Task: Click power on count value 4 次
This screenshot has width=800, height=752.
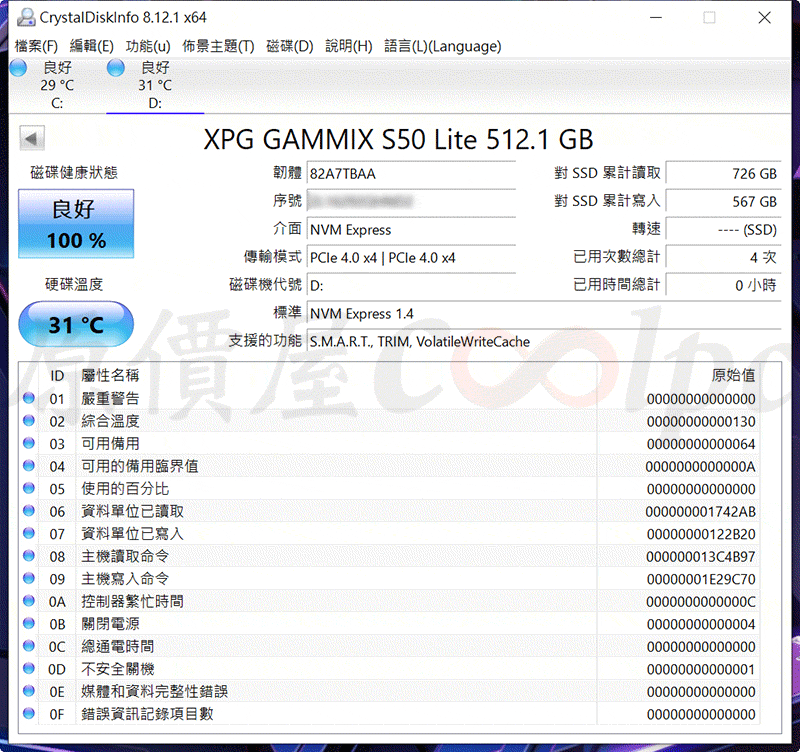Action: tap(723, 258)
